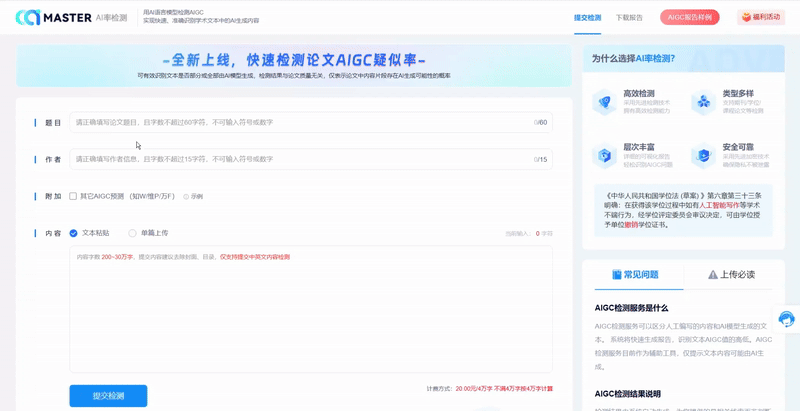Click inside the content paste text area
The image size is (800, 411).
(x=311, y=309)
